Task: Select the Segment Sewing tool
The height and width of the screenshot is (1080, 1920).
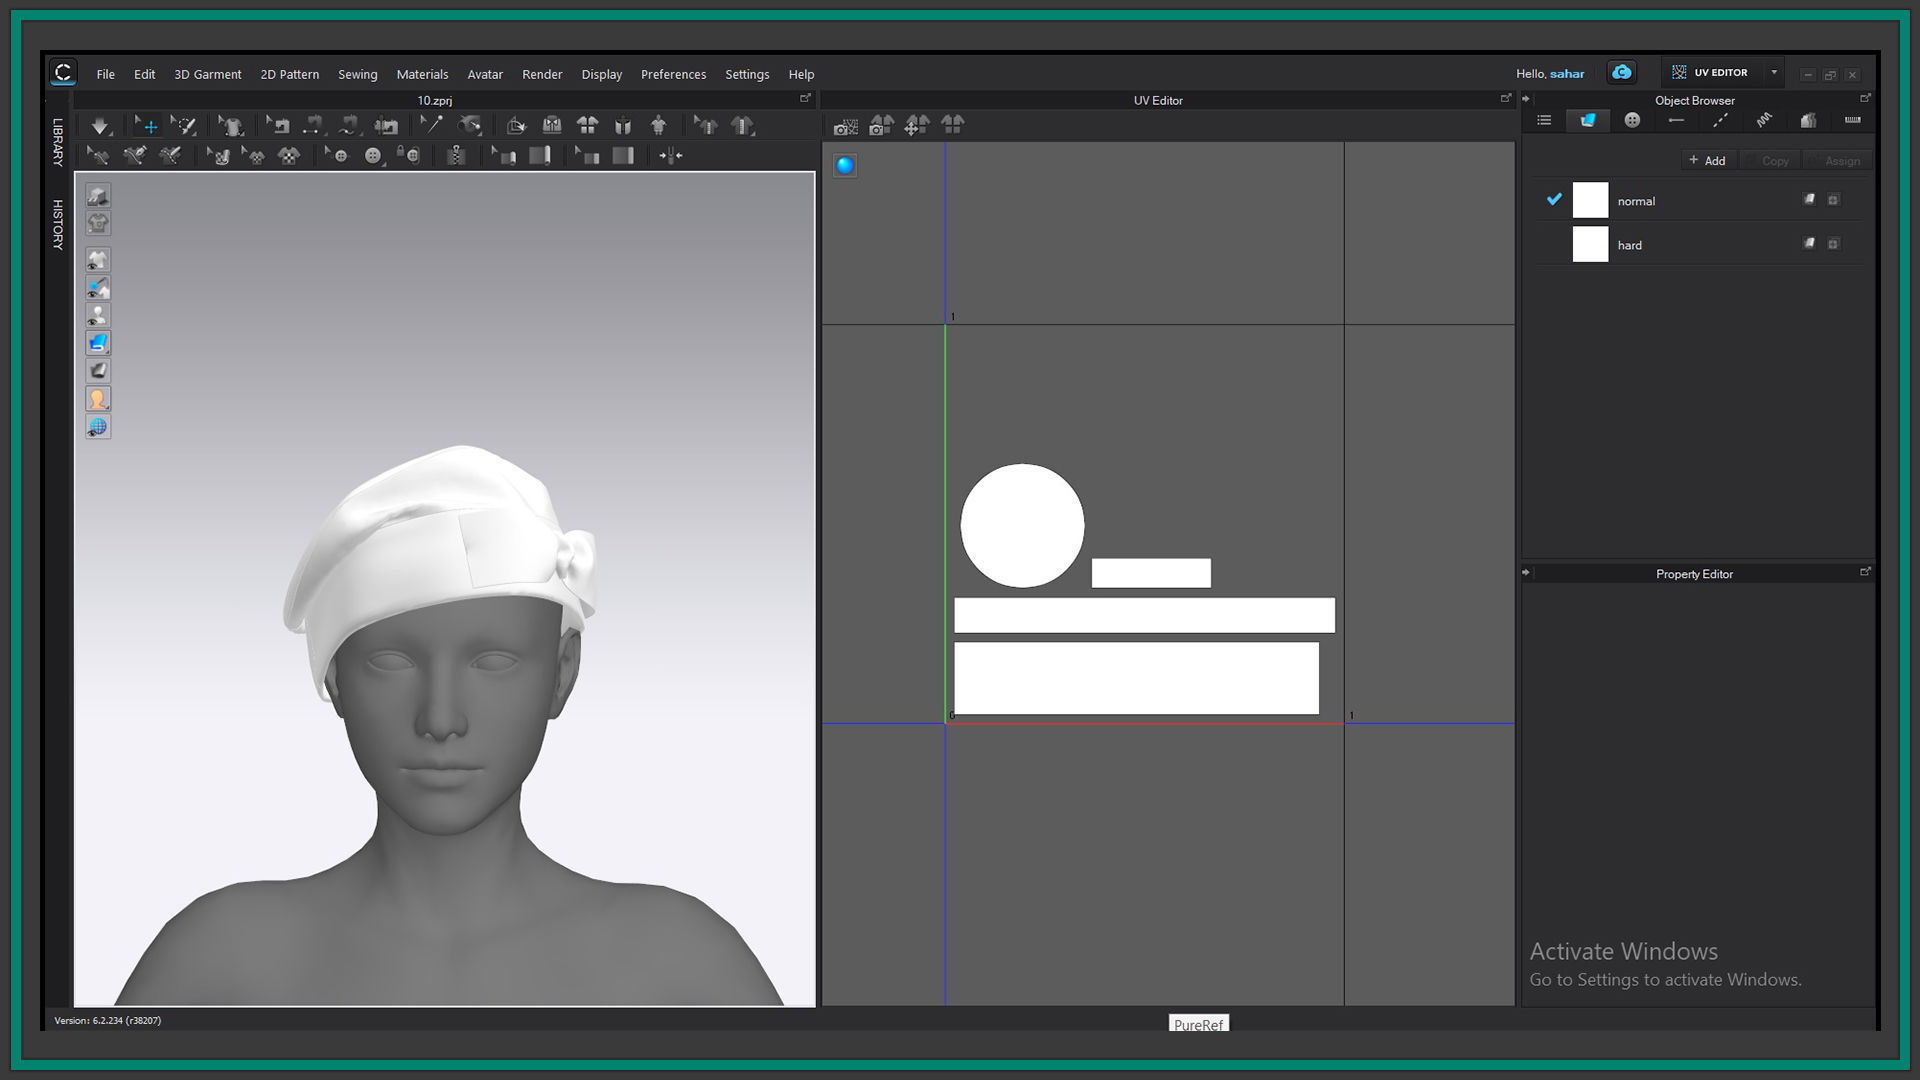Action: tap(314, 126)
